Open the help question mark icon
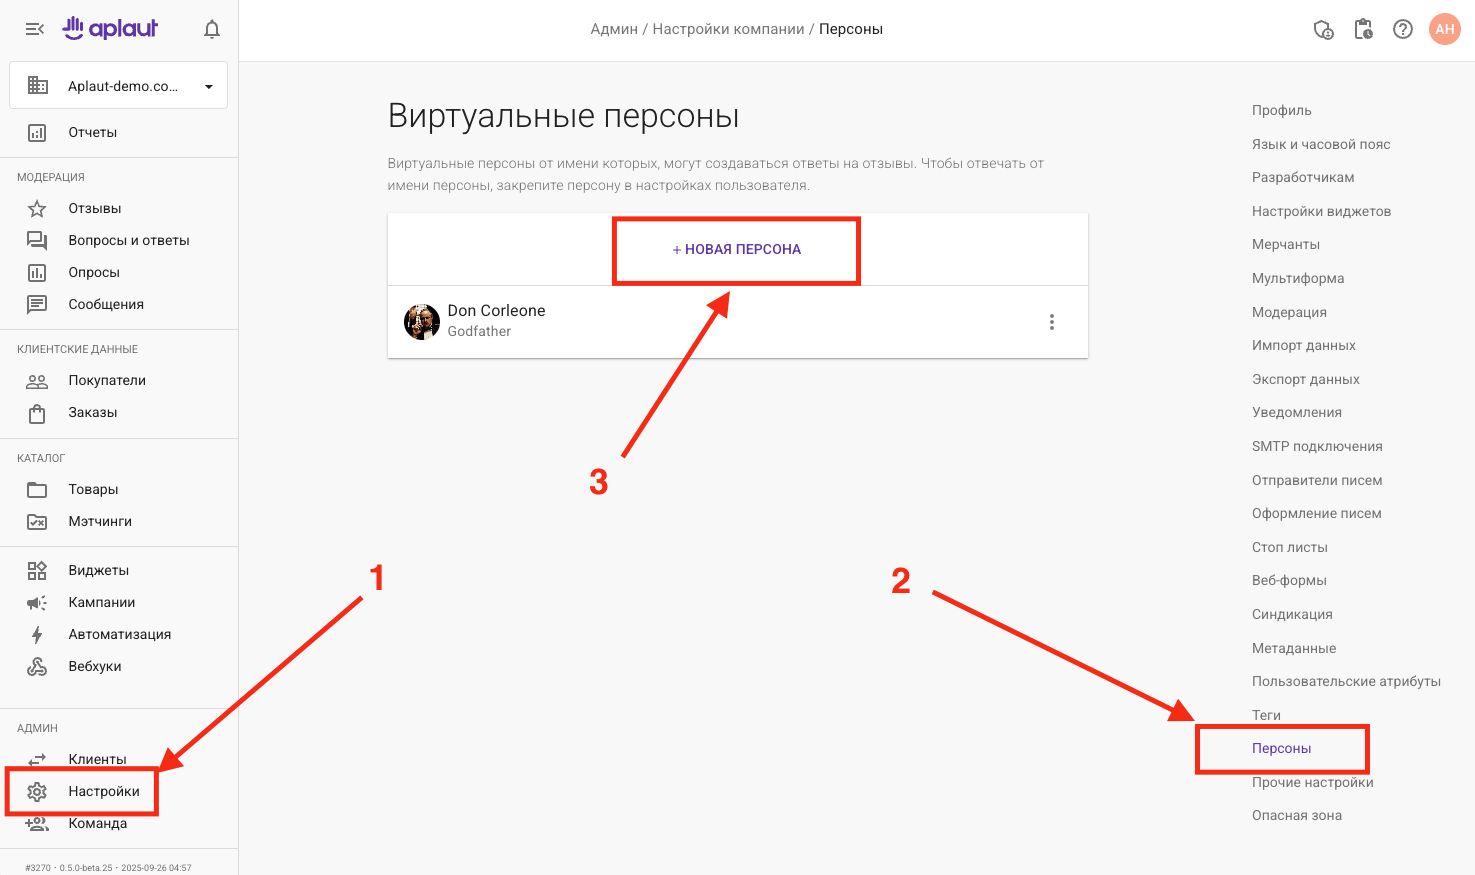Image resolution: width=1475 pixels, height=875 pixels. point(1403,29)
